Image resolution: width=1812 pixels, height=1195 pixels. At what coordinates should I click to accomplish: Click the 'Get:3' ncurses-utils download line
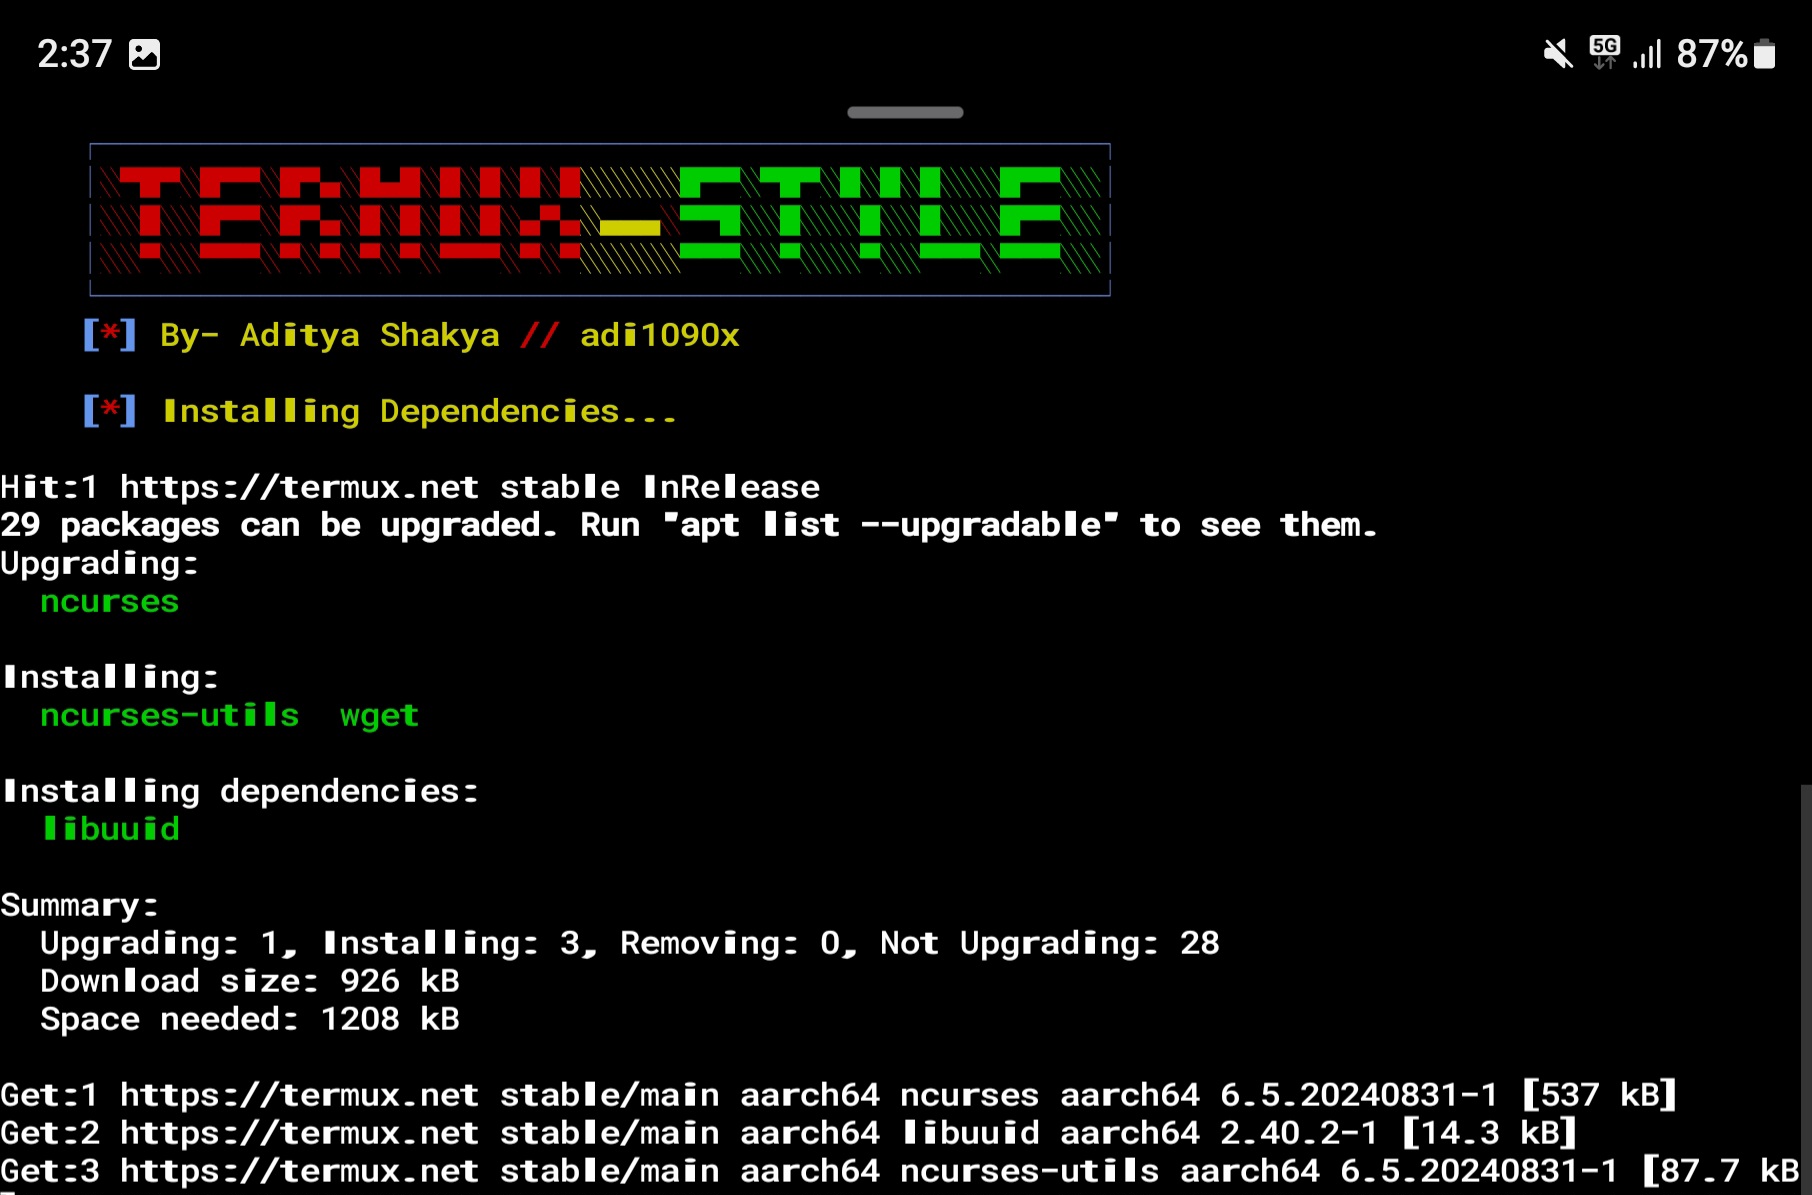coord(900,1171)
